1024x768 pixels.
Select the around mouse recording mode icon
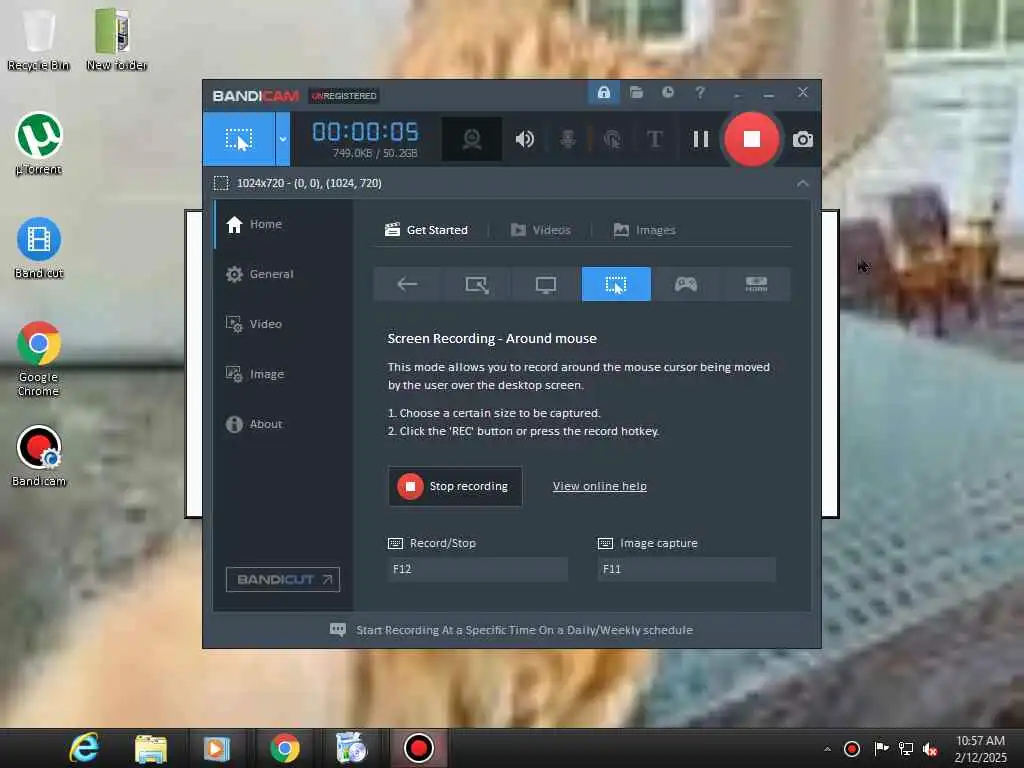coord(616,284)
